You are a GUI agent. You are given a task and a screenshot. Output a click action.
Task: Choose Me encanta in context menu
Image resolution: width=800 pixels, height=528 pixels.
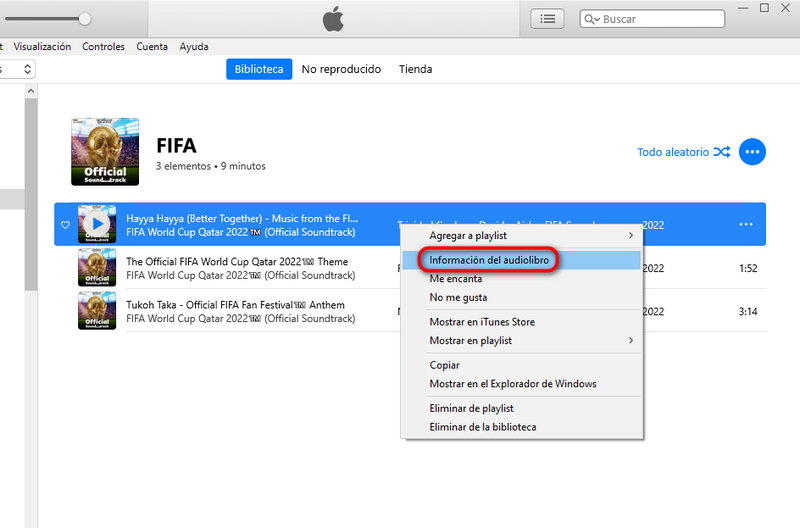[521, 279]
